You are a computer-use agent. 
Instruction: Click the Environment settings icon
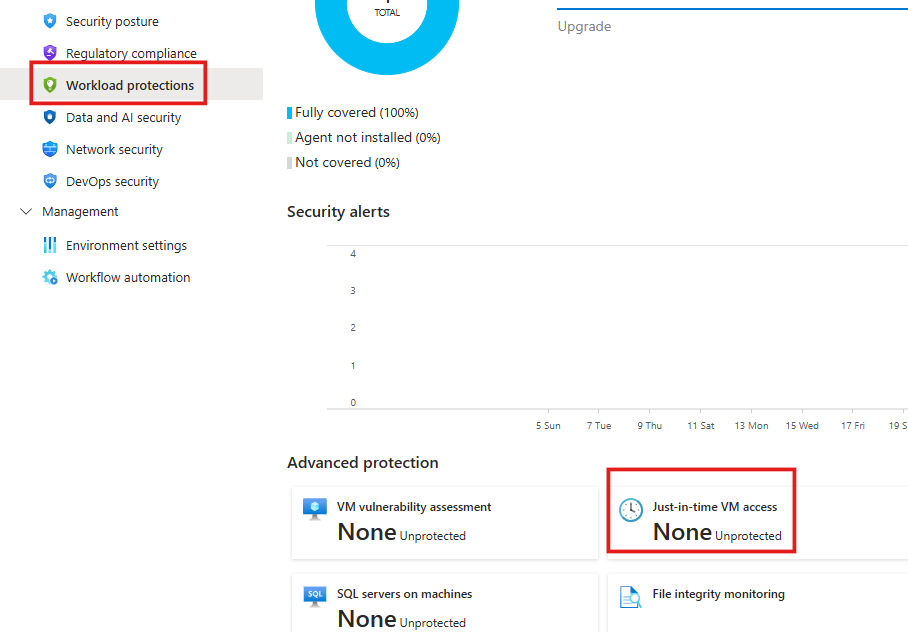tap(50, 245)
